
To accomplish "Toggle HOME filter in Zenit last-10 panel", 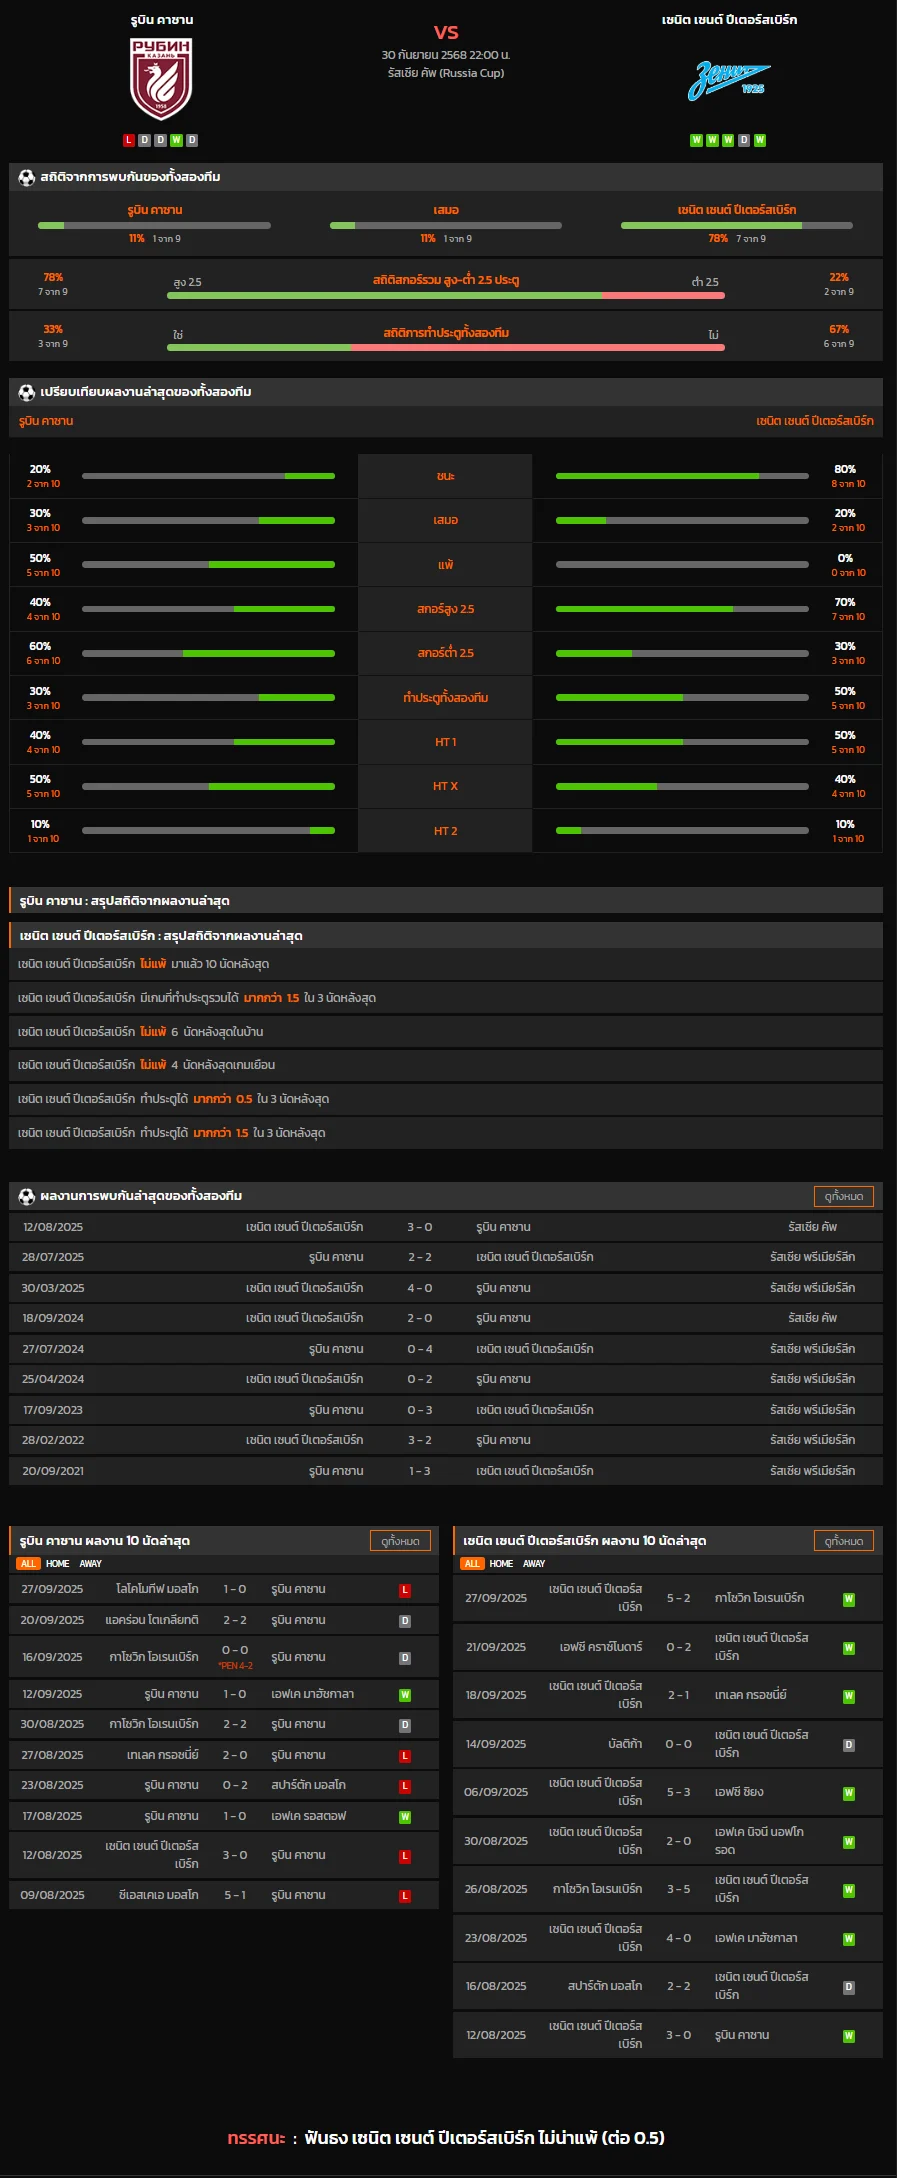I will pos(501,1564).
